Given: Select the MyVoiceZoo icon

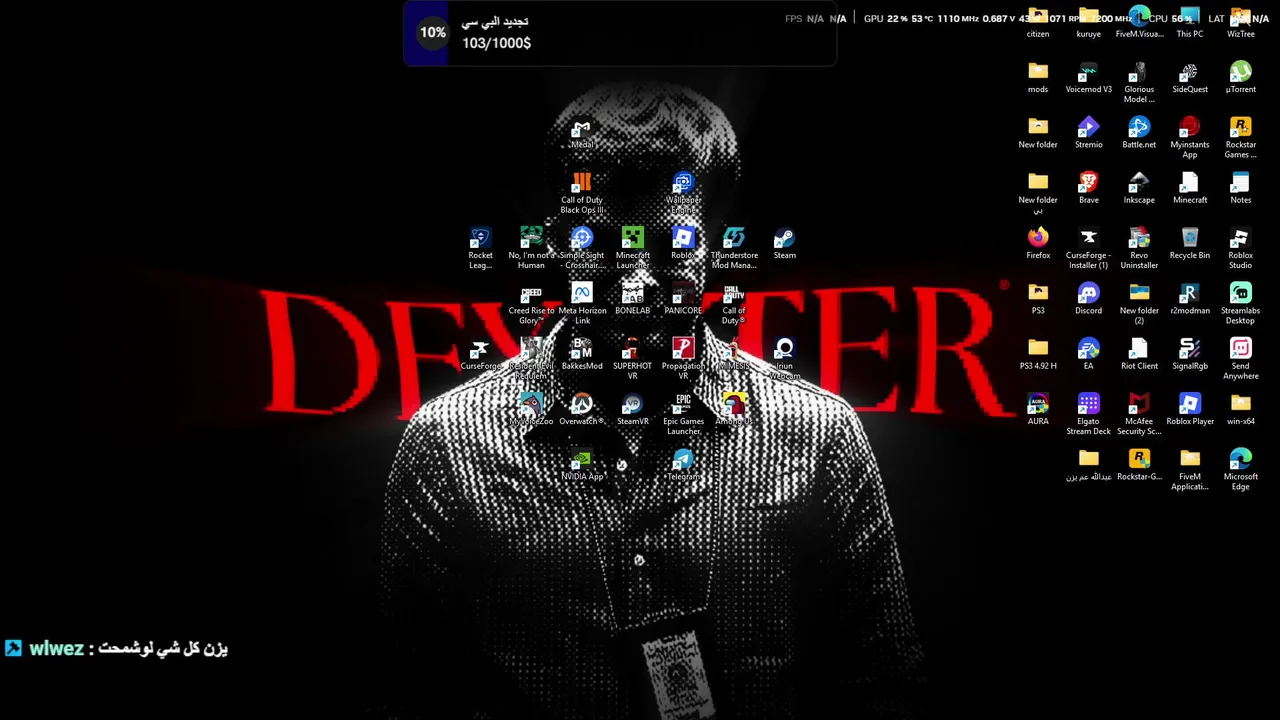Looking at the screenshot, I should tap(531, 408).
